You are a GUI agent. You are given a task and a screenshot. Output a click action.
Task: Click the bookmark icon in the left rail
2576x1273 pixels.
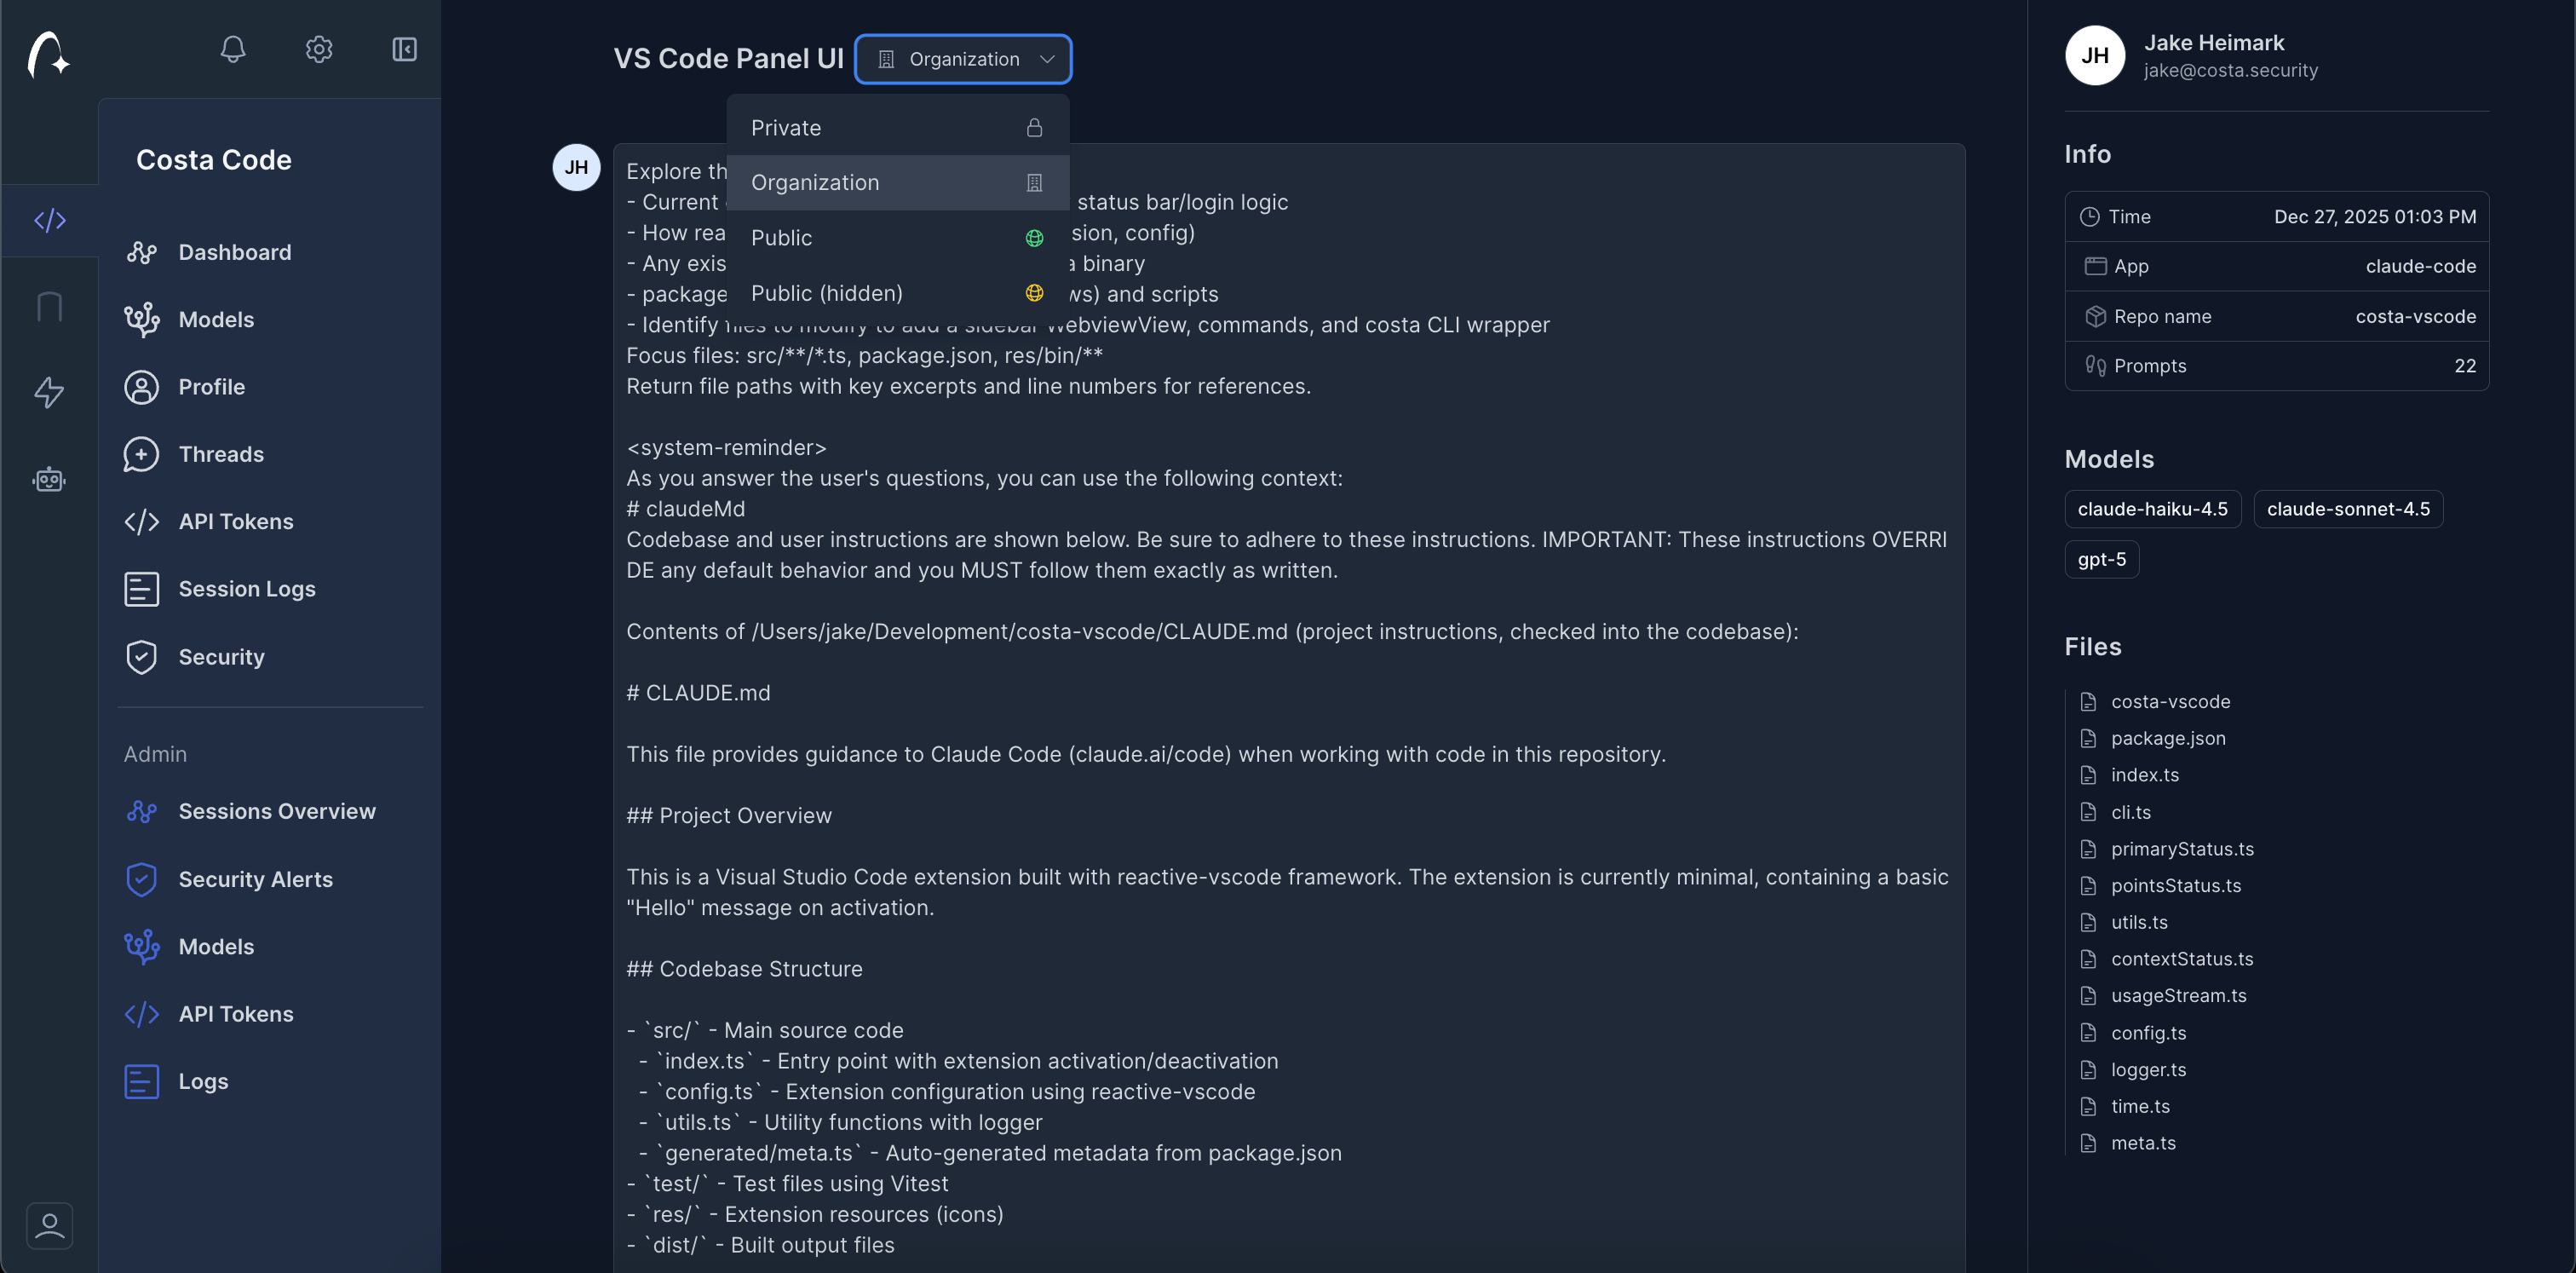click(x=49, y=306)
